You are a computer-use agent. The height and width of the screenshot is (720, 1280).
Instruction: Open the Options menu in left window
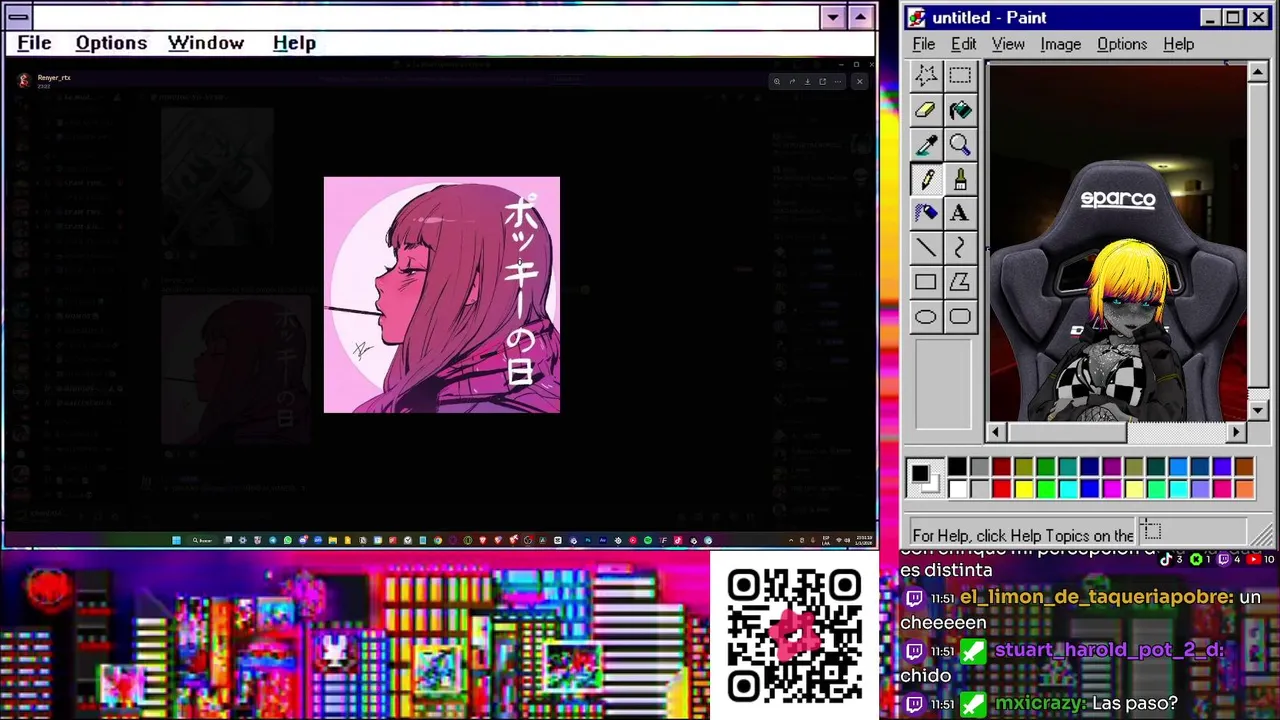tap(111, 43)
